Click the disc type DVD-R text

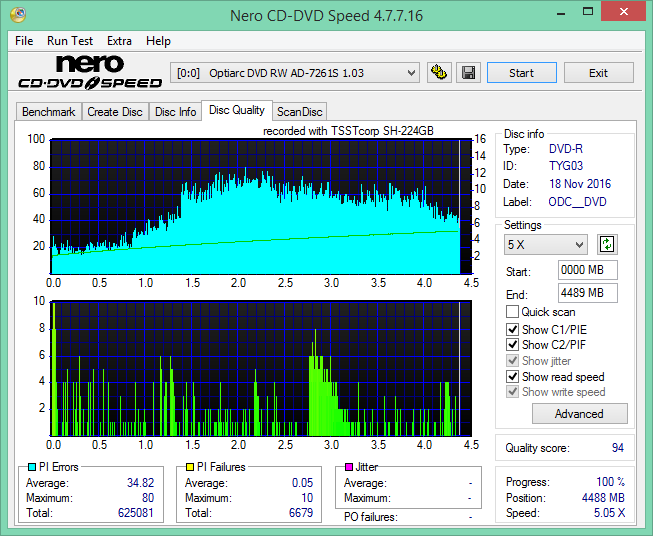pos(566,149)
